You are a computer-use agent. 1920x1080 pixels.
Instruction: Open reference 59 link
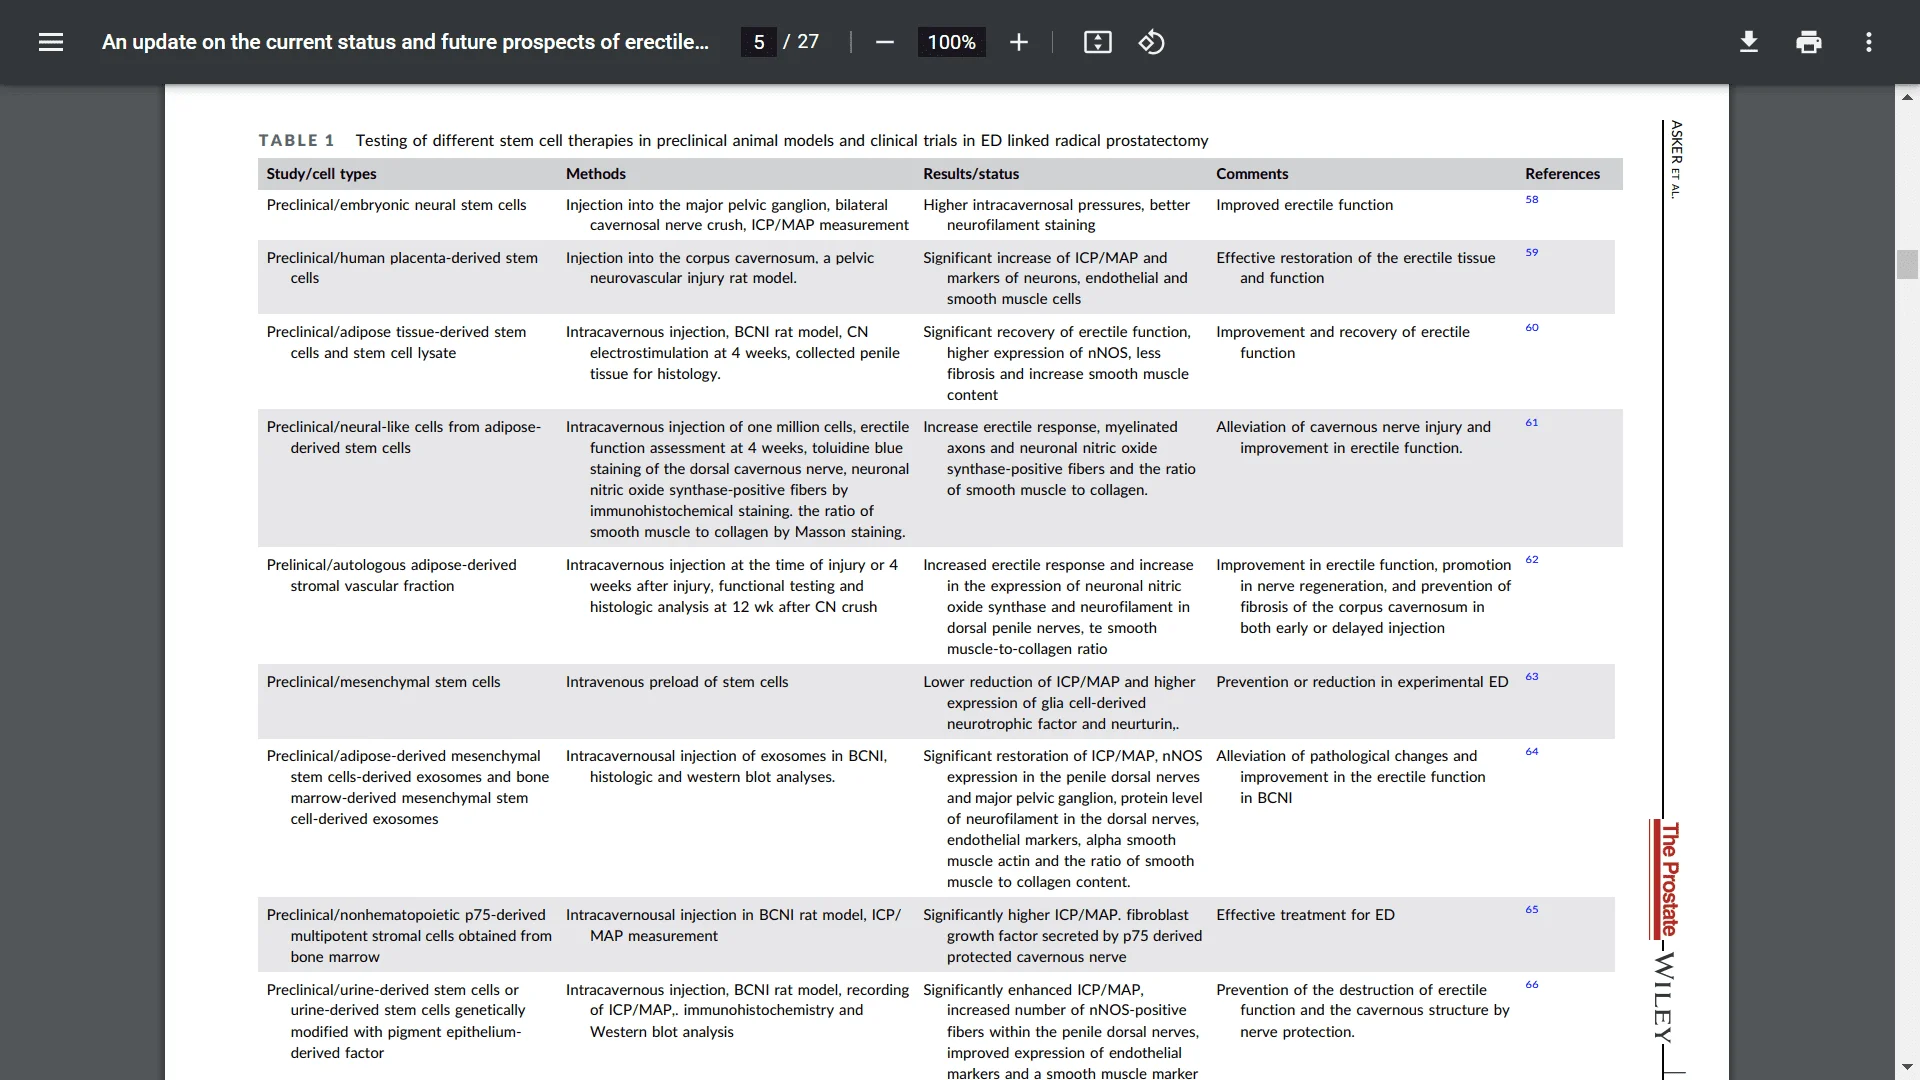point(1531,252)
